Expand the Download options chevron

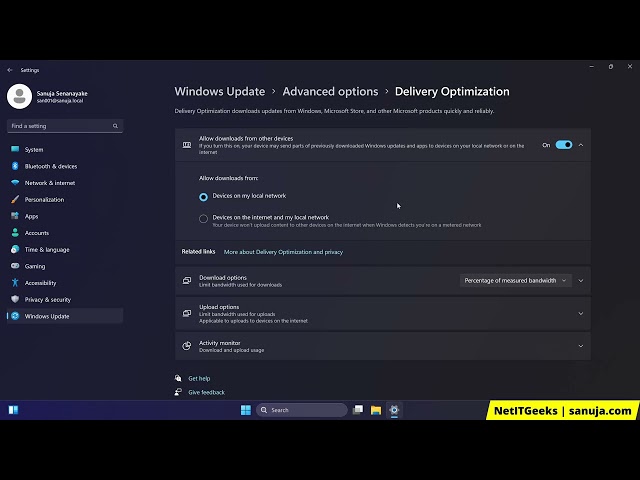[x=581, y=281]
